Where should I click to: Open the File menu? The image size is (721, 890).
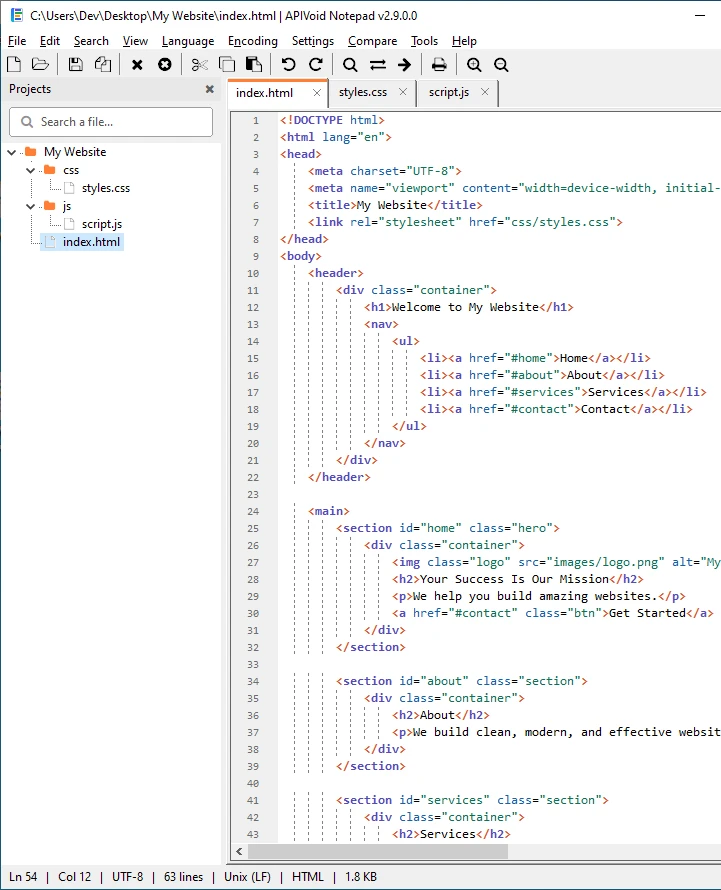(x=17, y=41)
